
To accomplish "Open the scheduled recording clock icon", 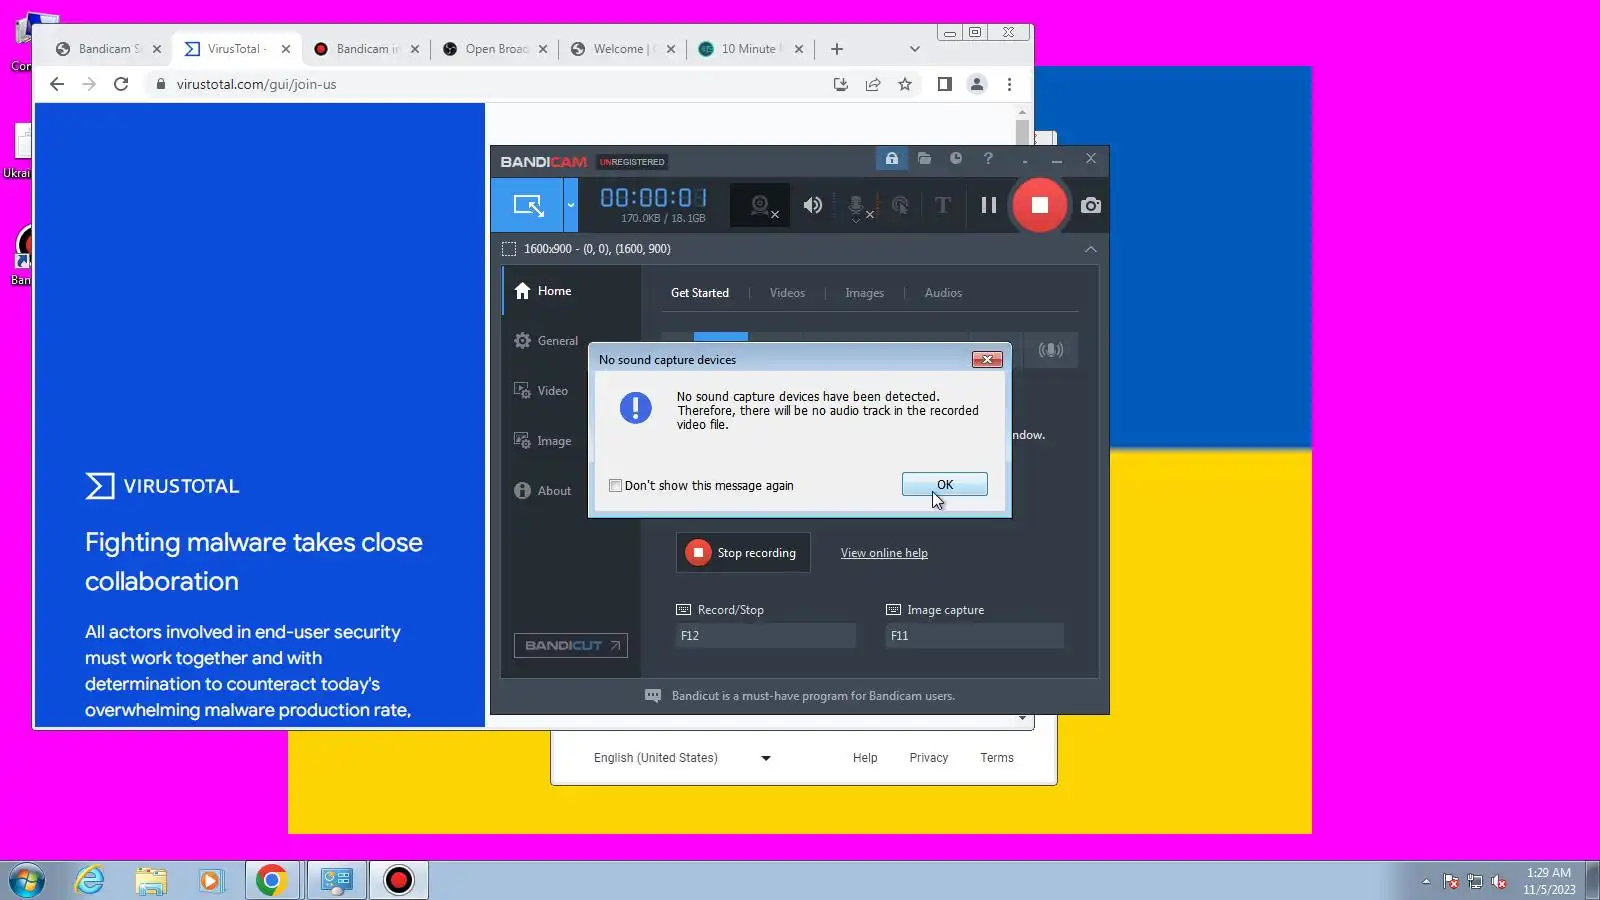I will [x=956, y=159].
